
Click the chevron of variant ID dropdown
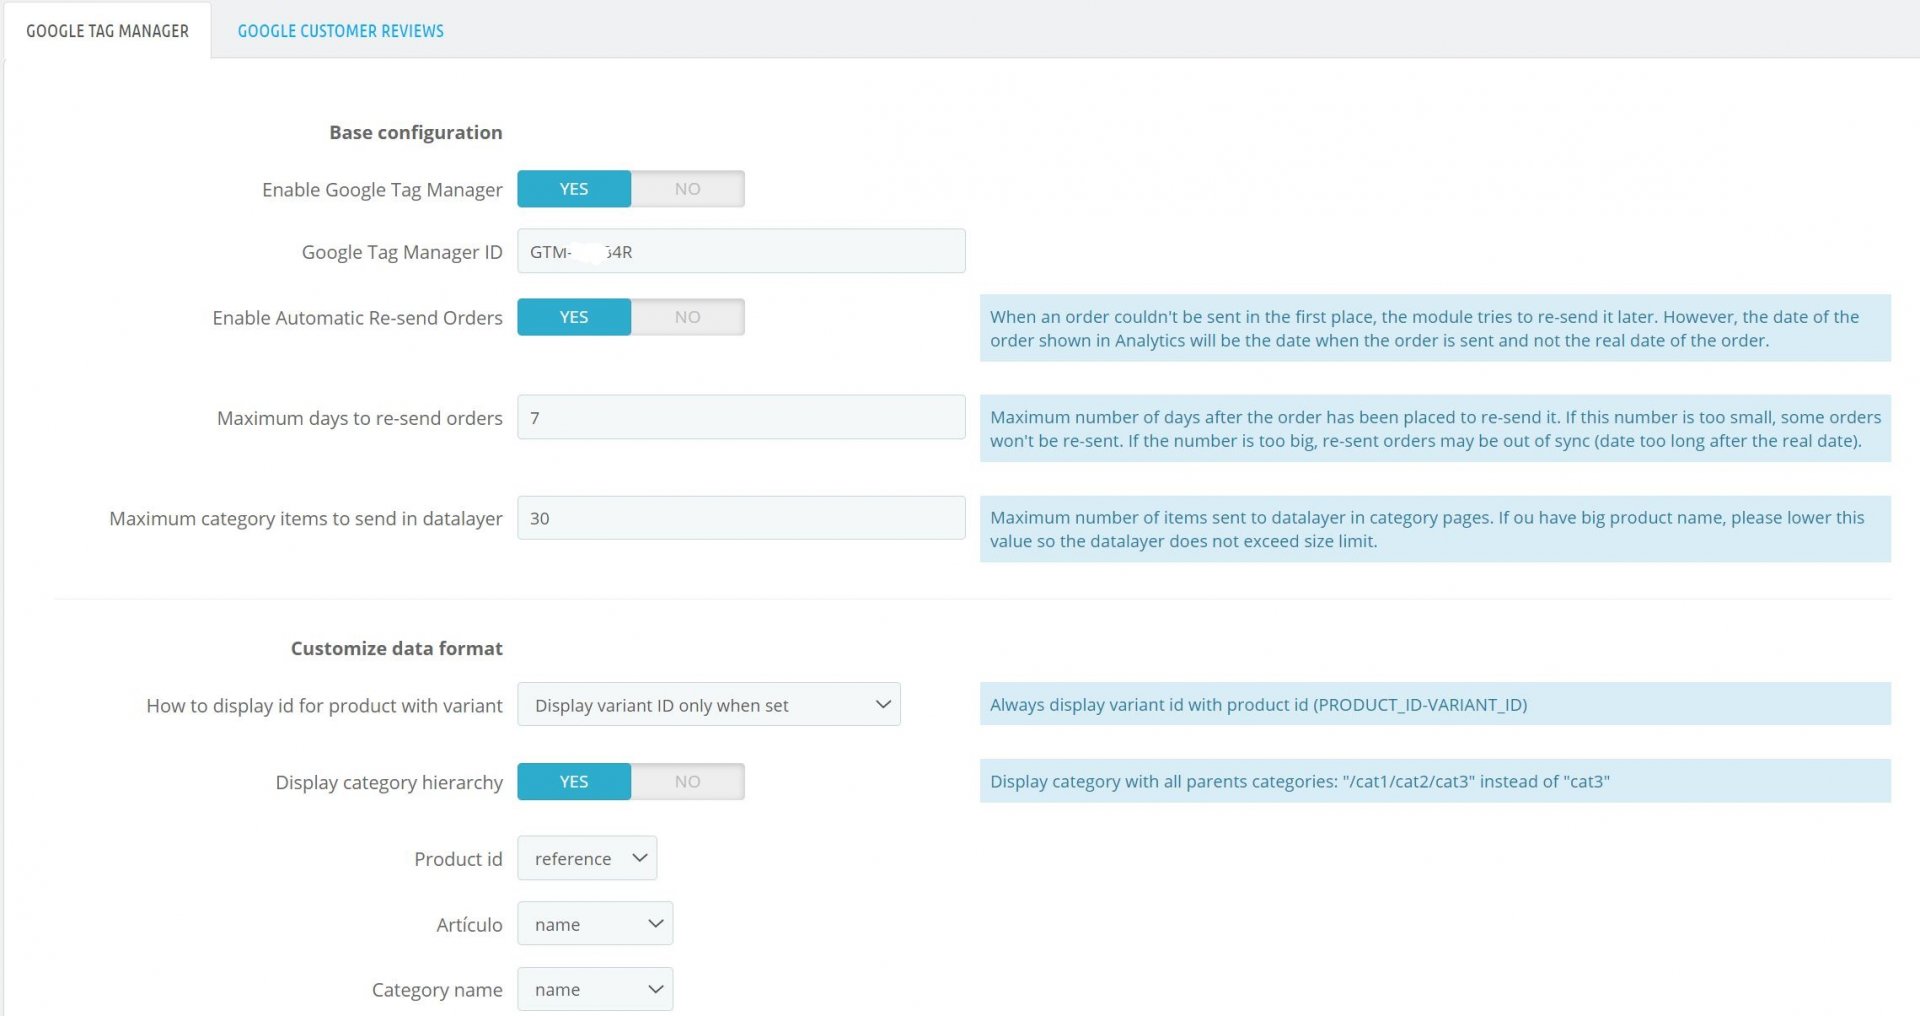[x=883, y=704]
